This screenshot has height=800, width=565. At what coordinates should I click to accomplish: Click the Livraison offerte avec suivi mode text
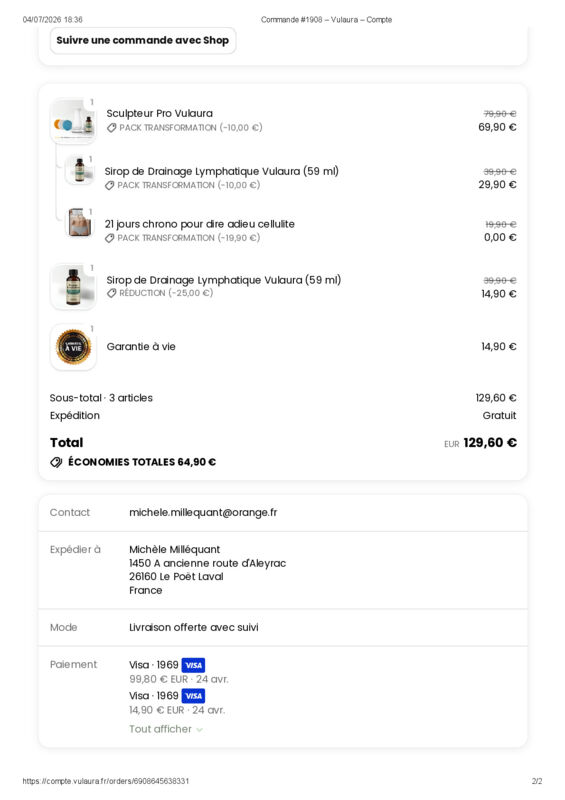pos(193,627)
